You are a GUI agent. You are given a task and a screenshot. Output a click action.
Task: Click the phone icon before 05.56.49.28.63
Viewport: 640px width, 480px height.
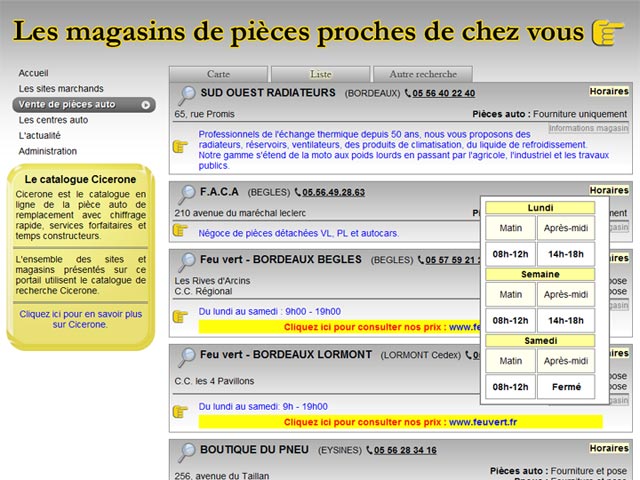pos(298,192)
